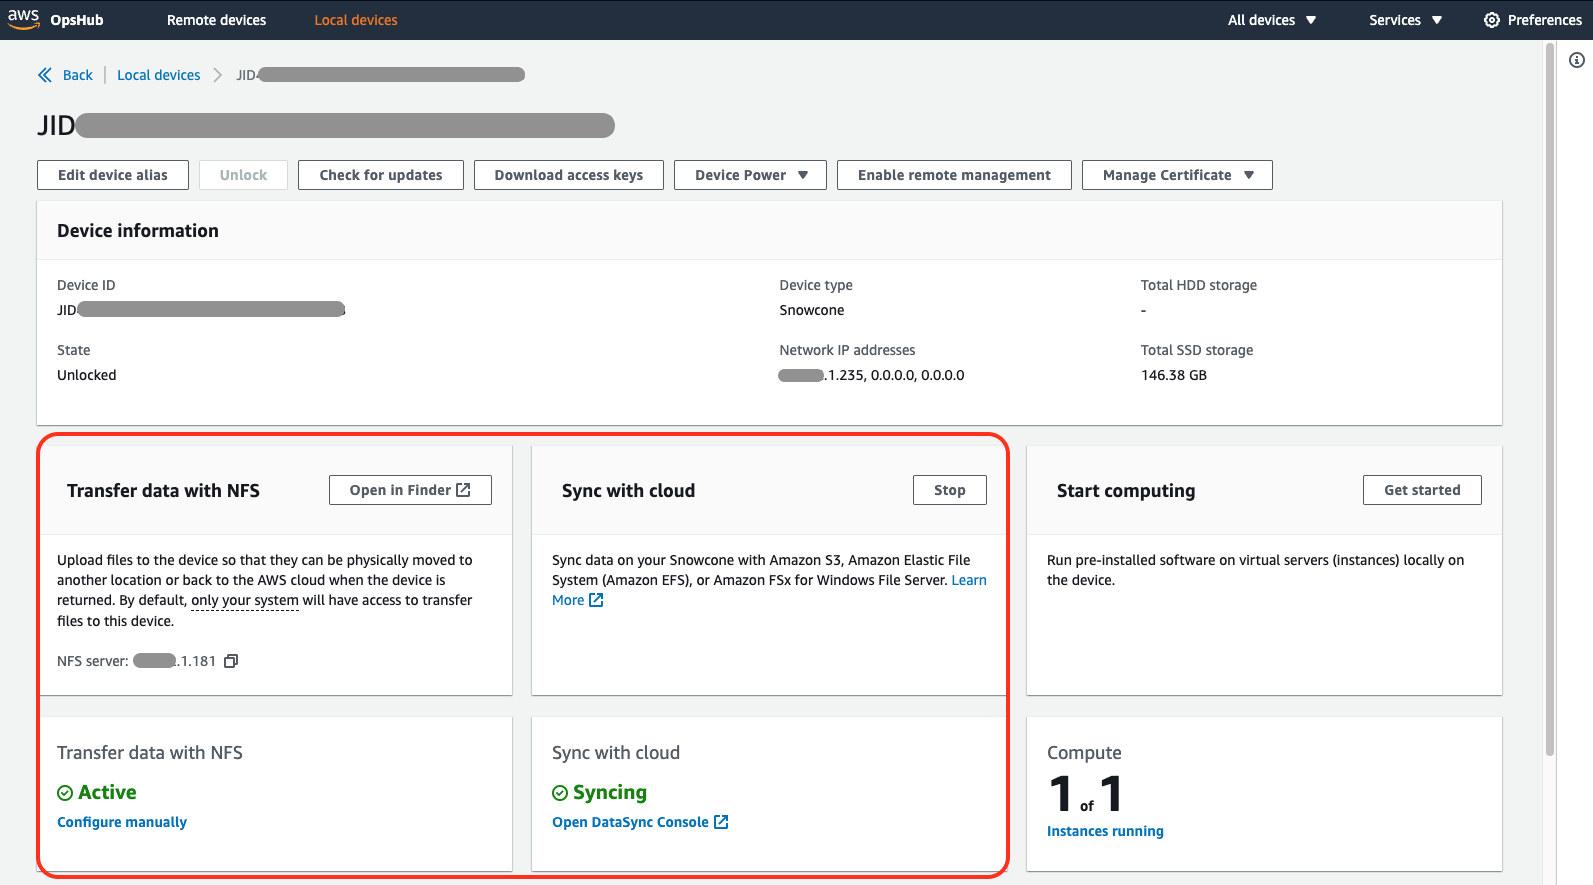Open the info panel icon
The image size is (1593, 885).
1577,60
